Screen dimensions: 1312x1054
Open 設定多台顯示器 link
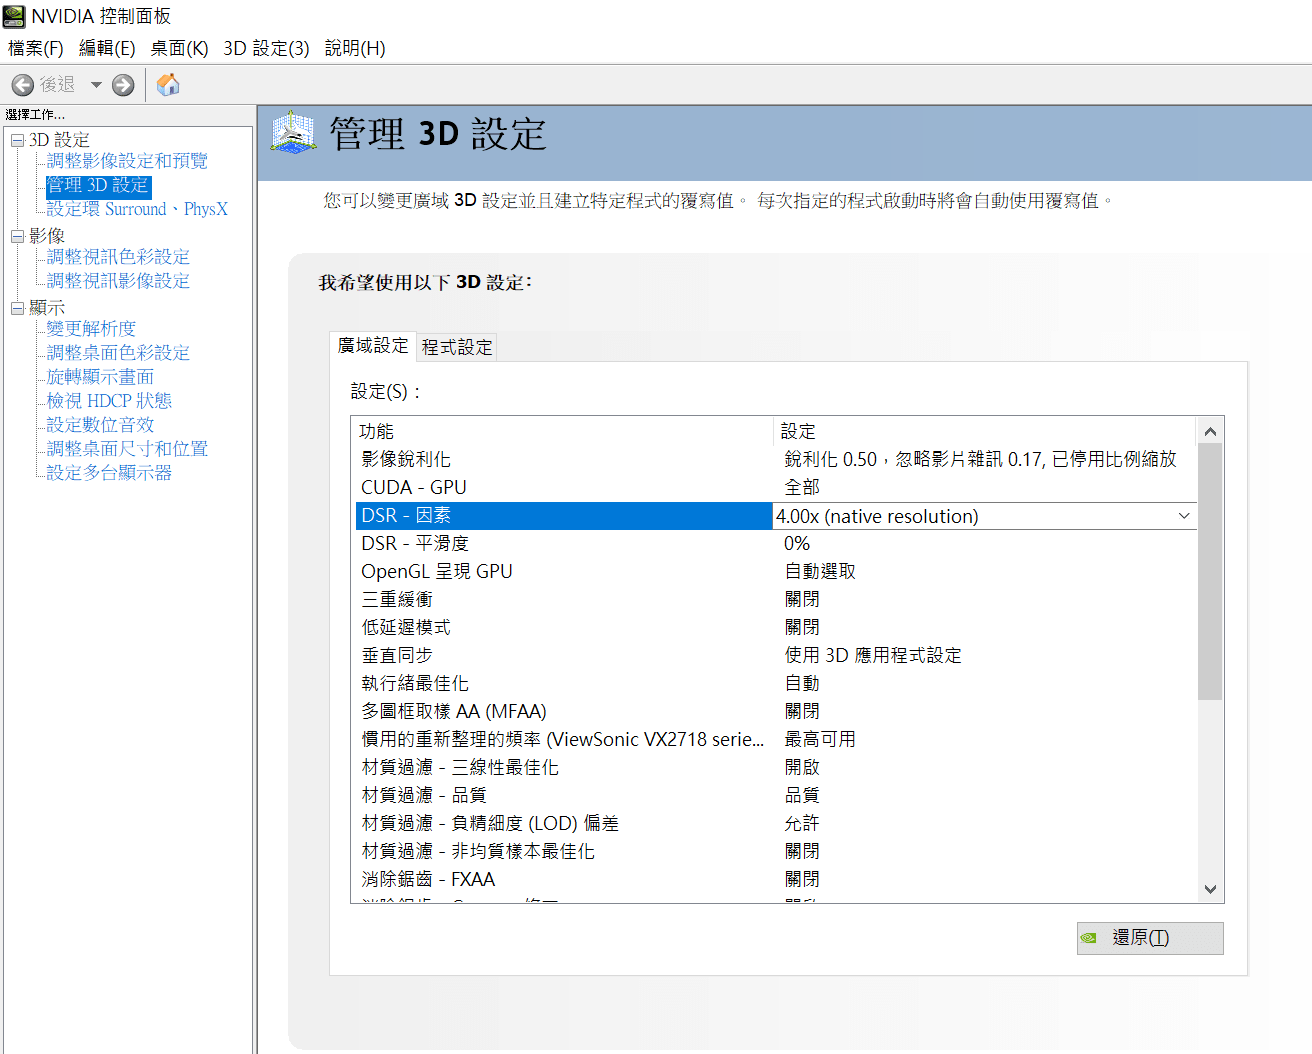(x=109, y=473)
